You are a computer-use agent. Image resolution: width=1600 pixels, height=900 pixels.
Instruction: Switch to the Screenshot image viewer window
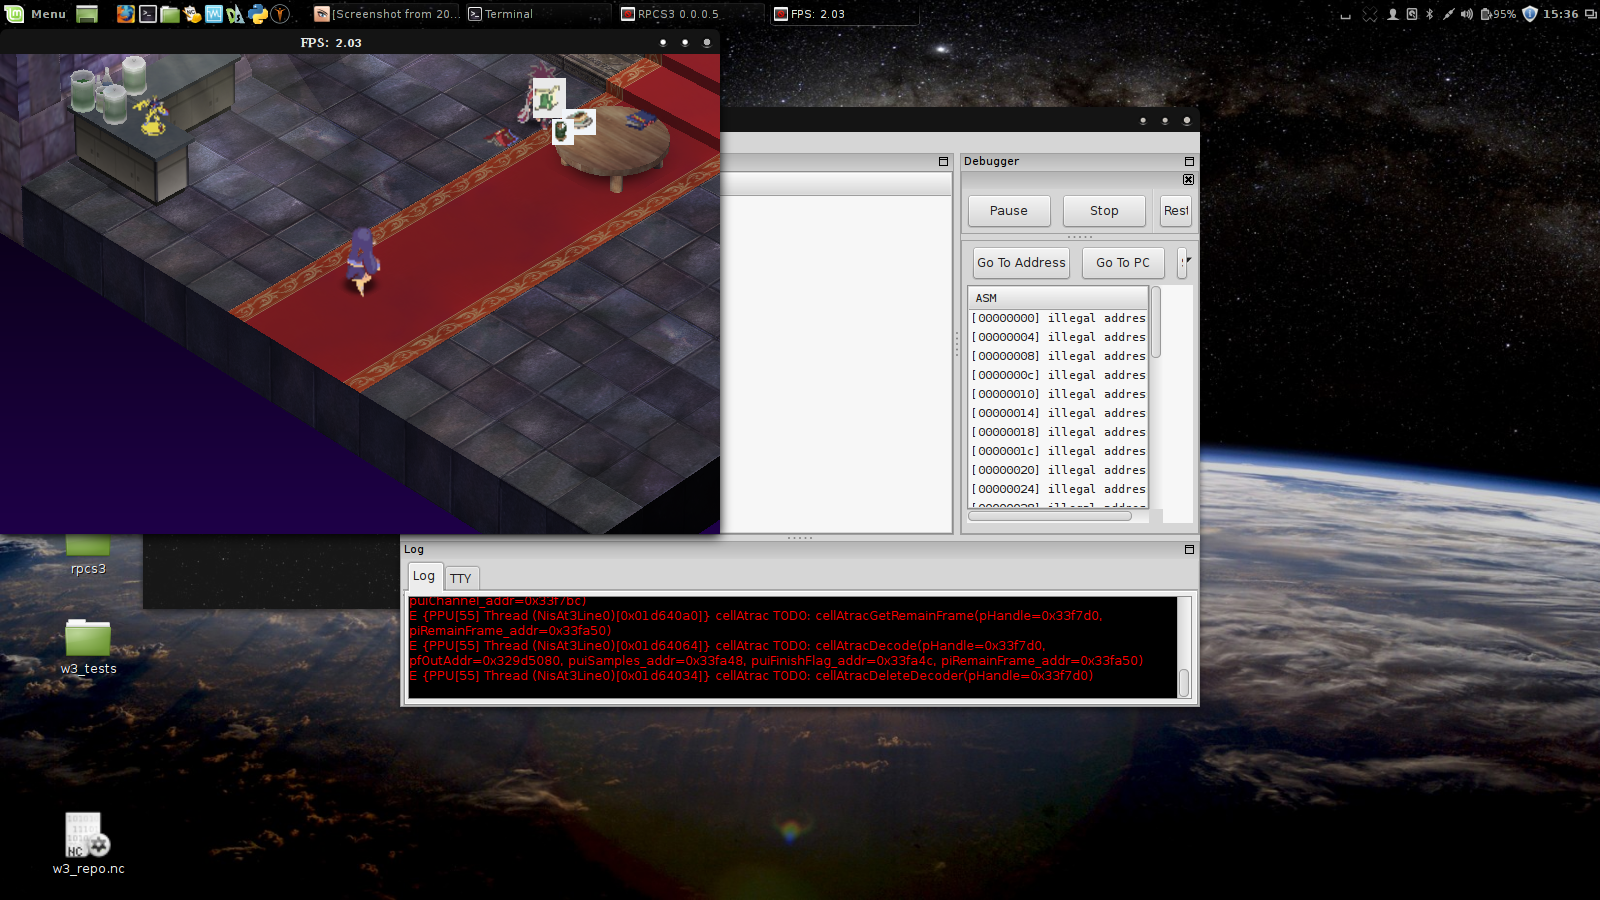tap(387, 14)
